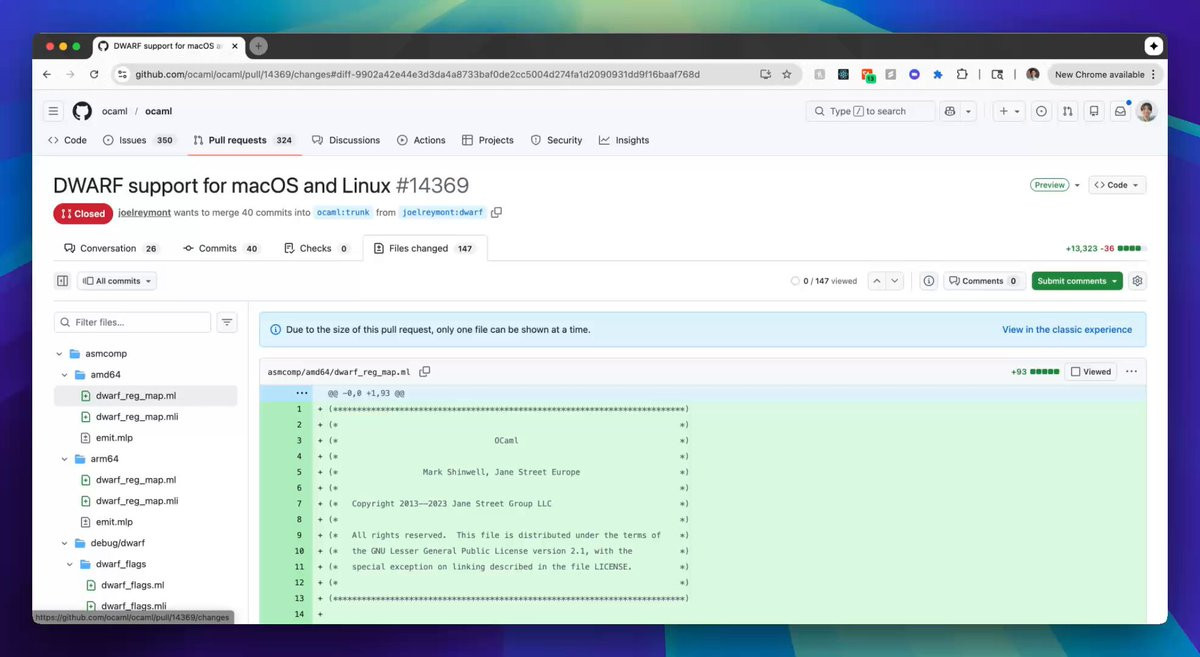
Task: Open a new Chrome tab
Action: pyautogui.click(x=258, y=46)
